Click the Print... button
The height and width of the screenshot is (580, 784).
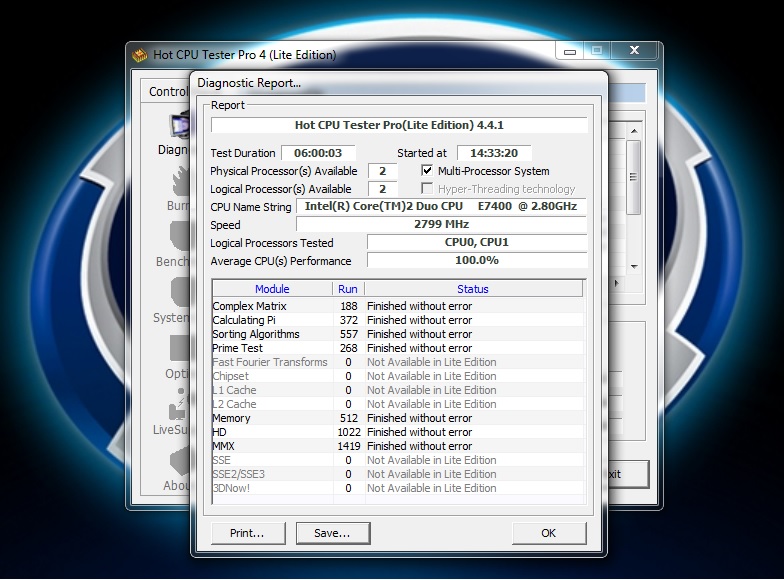click(x=248, y=533)
